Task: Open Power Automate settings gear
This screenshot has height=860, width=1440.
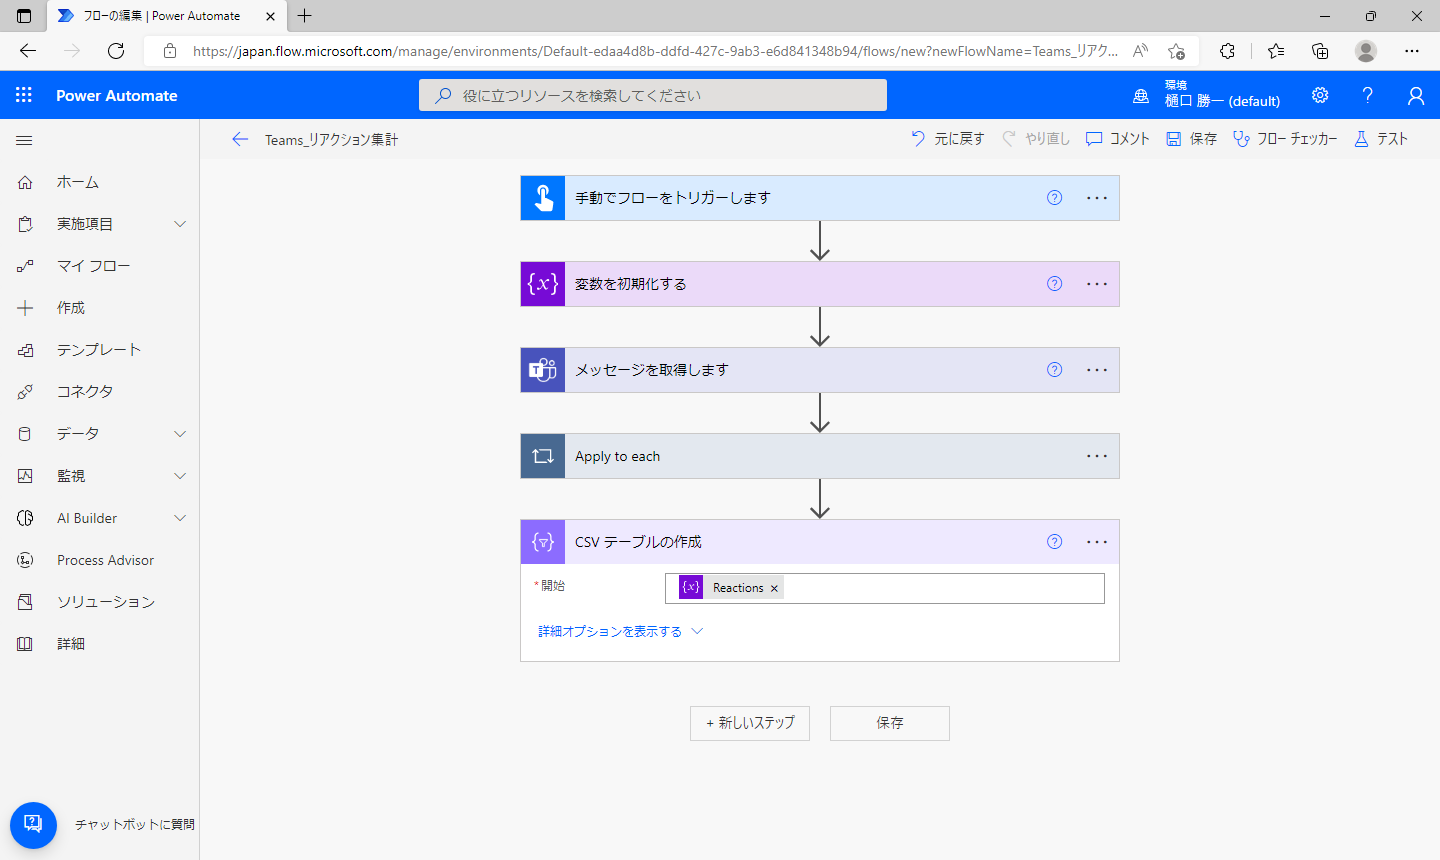Action: (x=1320, y=95)
